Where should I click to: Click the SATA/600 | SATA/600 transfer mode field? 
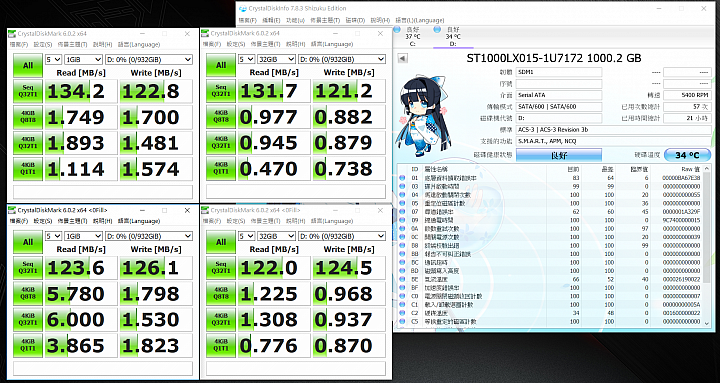coord(558,107)
